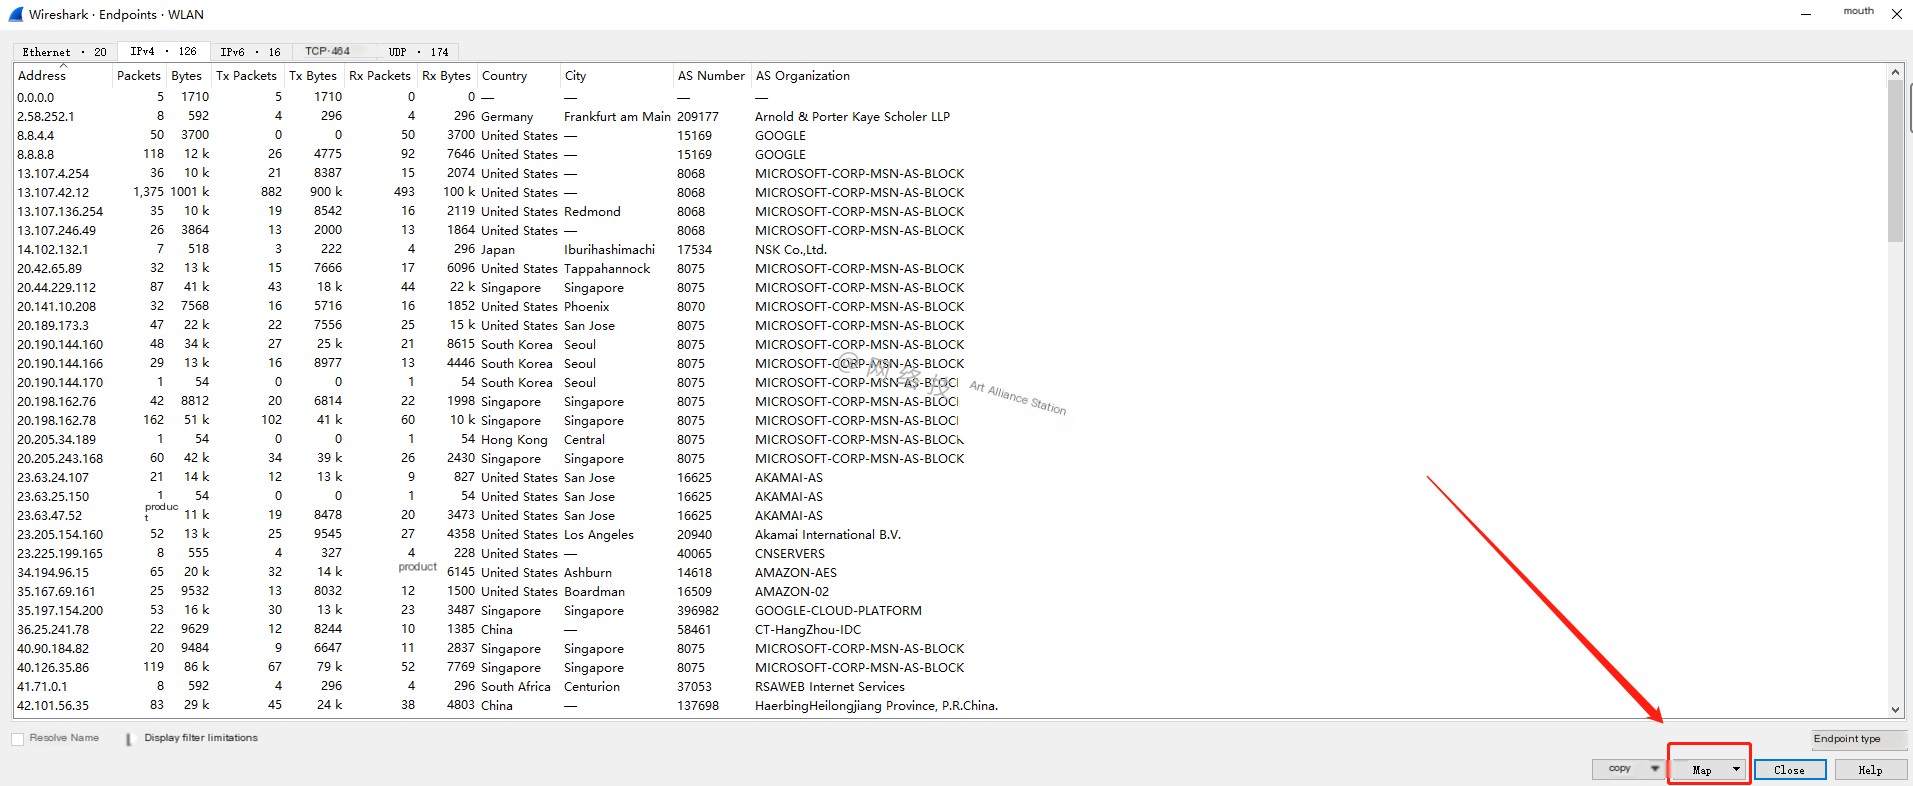This screenshot has width=1913, height=786.
Task: Select the 14.102.132.1 address
Action: (53, 250)
